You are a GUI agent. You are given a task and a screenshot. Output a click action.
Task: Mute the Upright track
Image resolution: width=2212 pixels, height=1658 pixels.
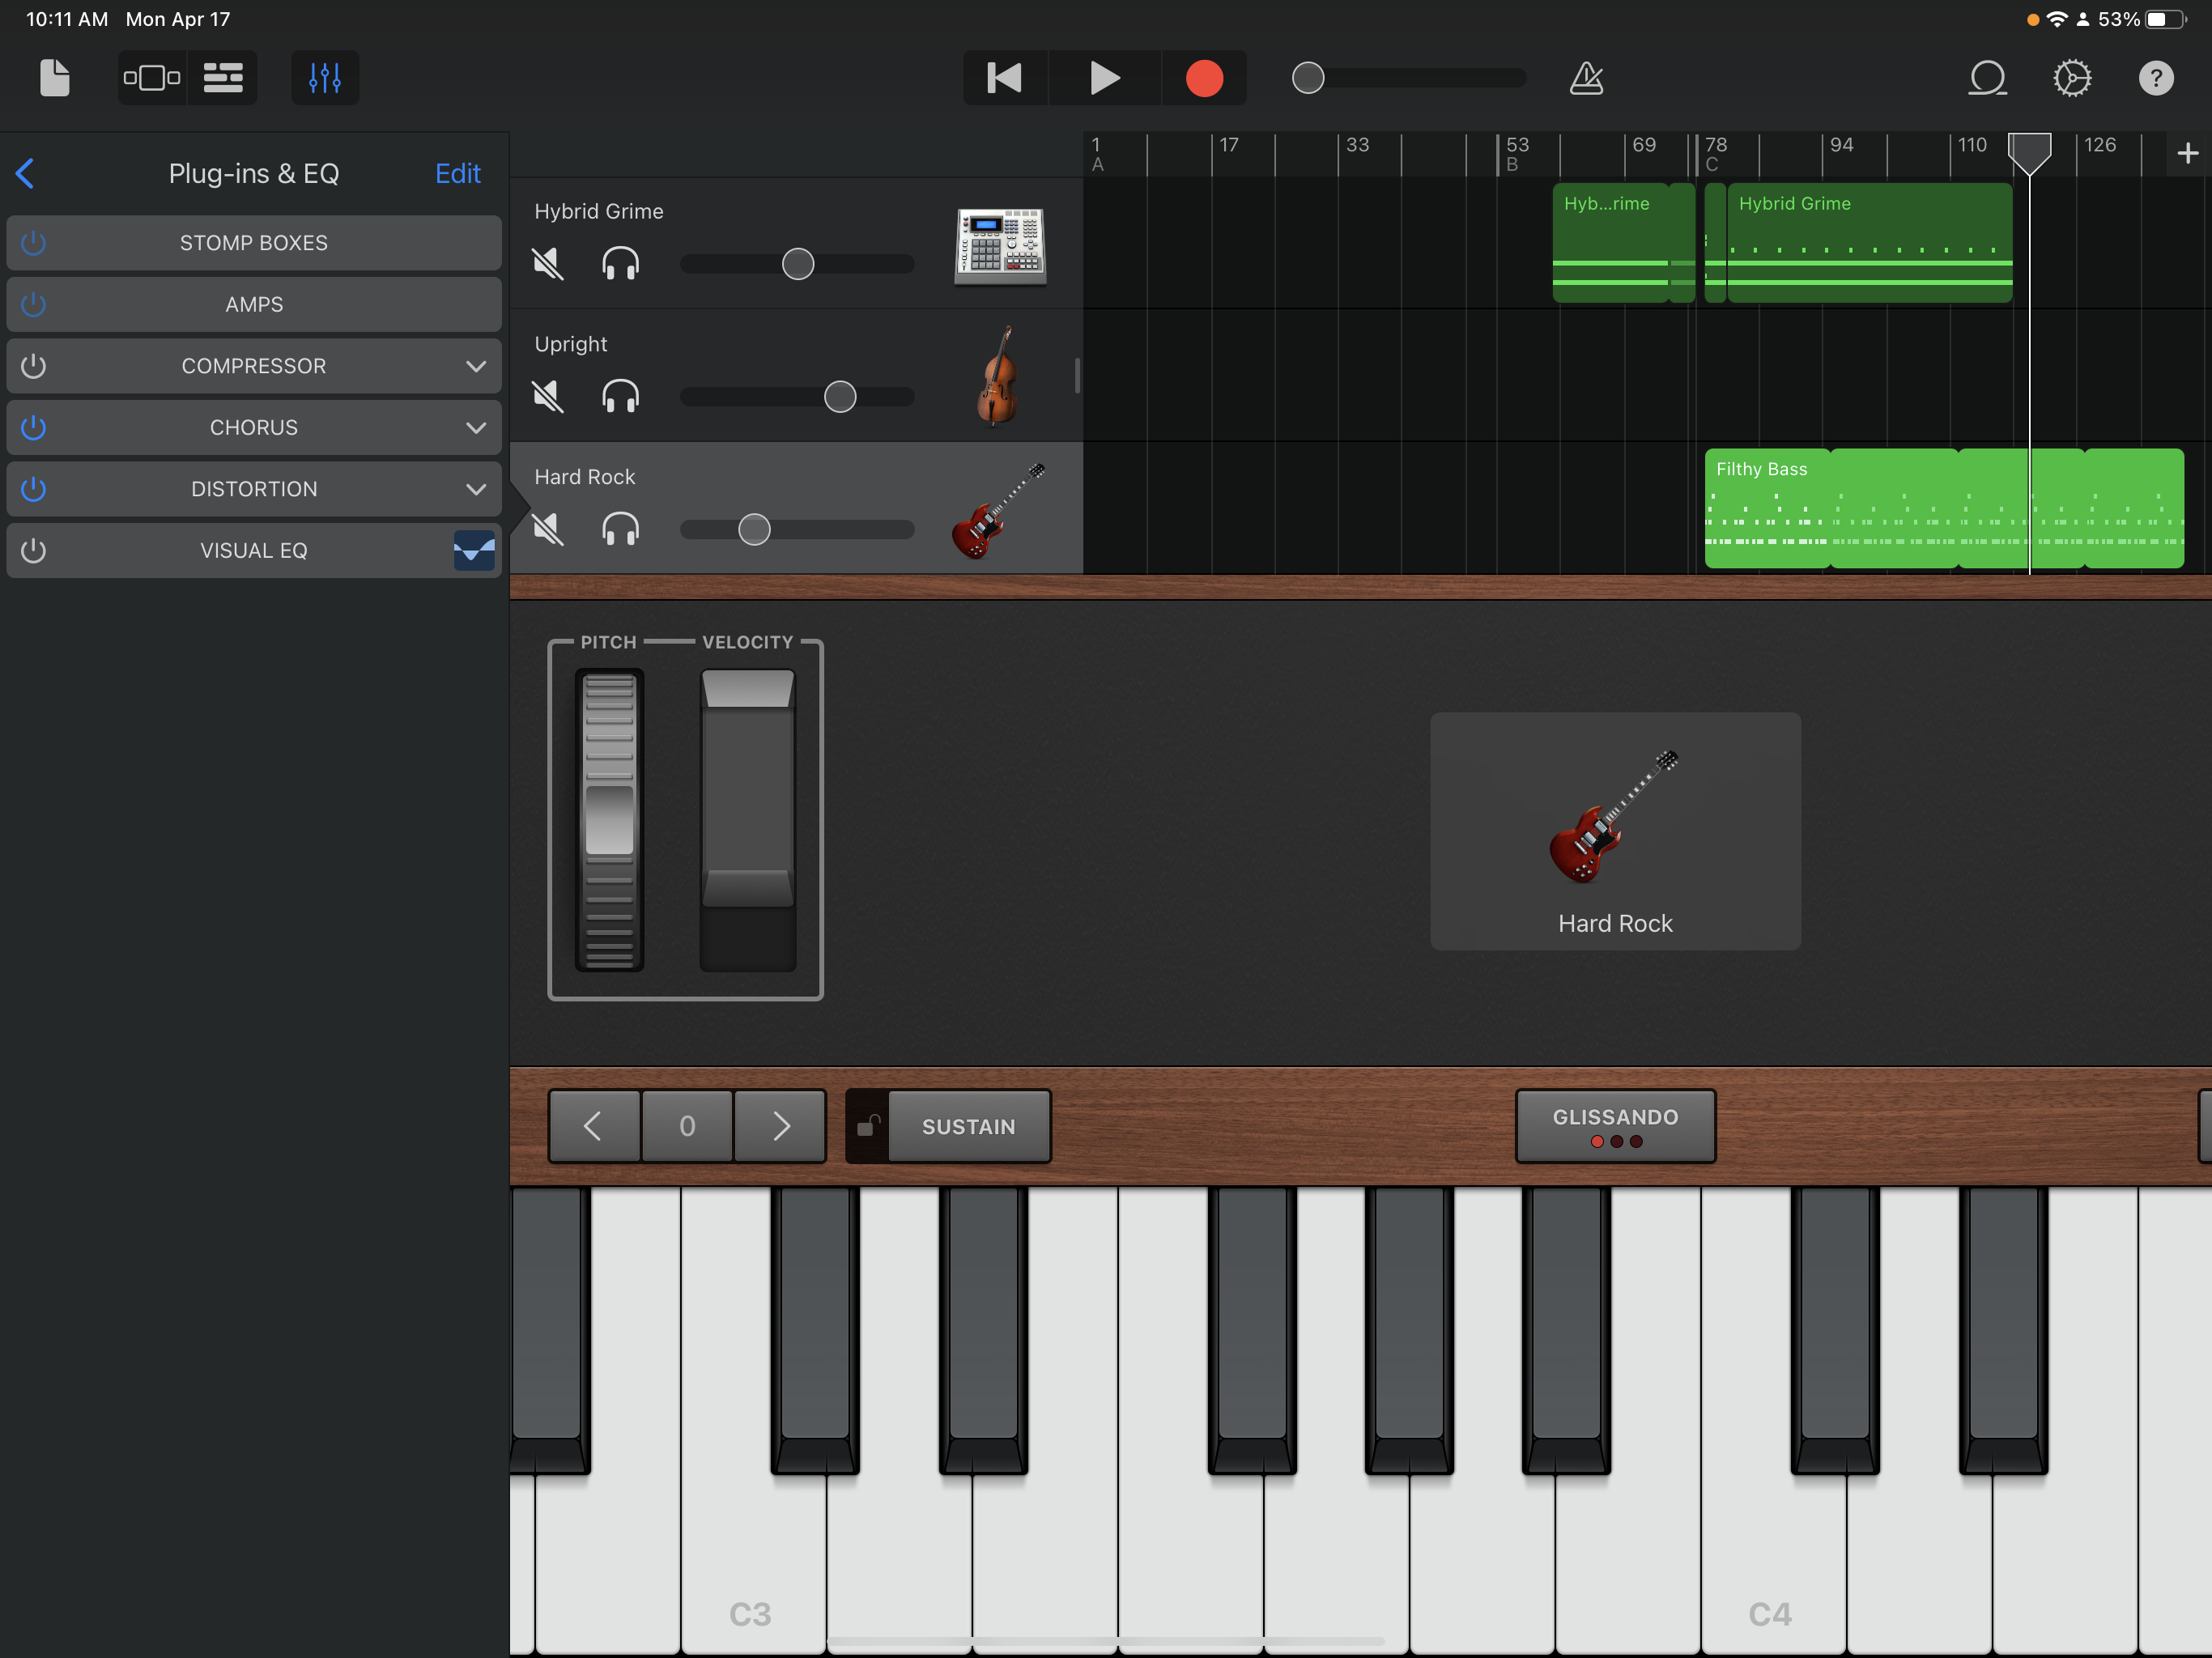tap(549, 397)
